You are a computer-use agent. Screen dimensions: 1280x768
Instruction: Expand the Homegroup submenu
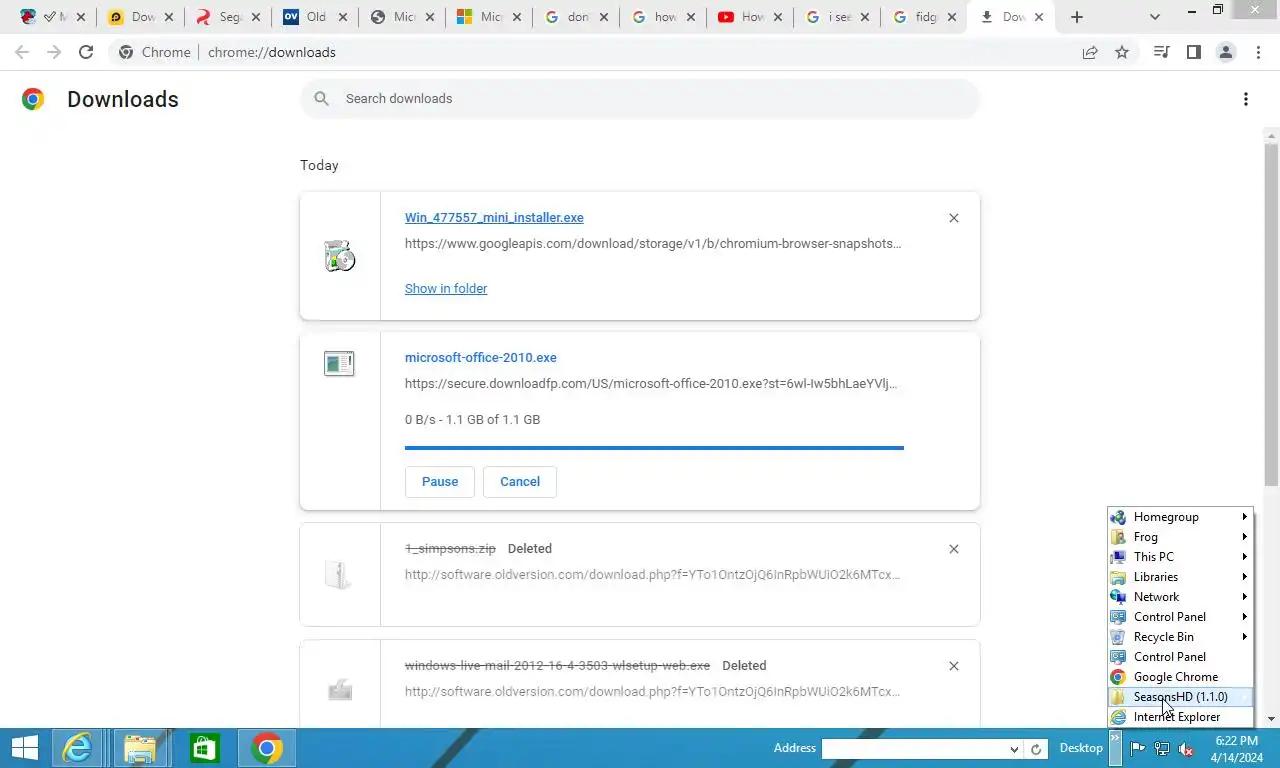(x=1180, y=517)
